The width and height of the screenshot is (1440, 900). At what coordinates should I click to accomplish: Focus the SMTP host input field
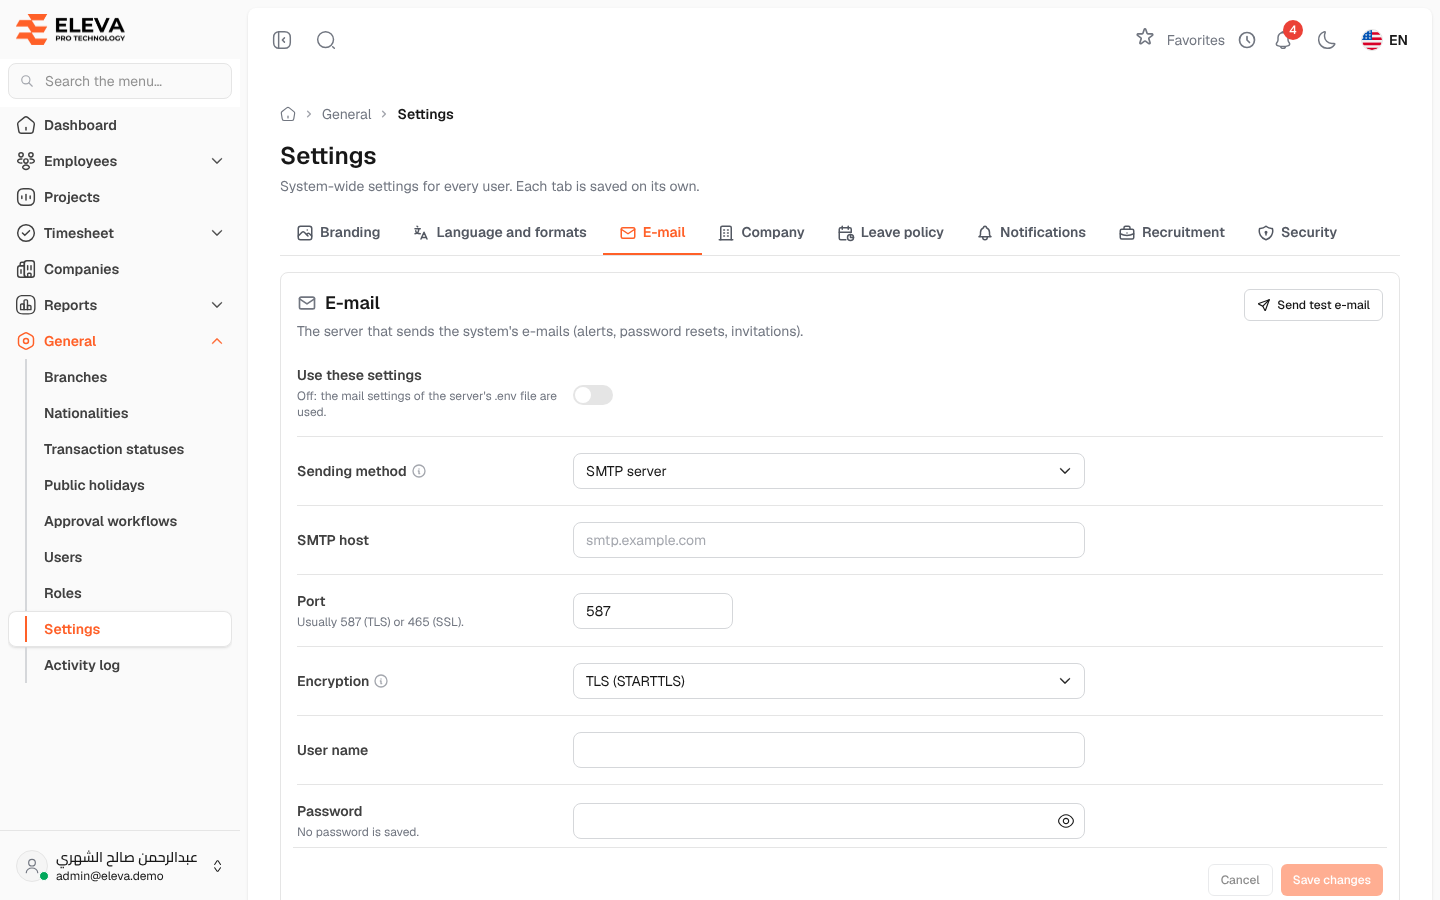829,540
